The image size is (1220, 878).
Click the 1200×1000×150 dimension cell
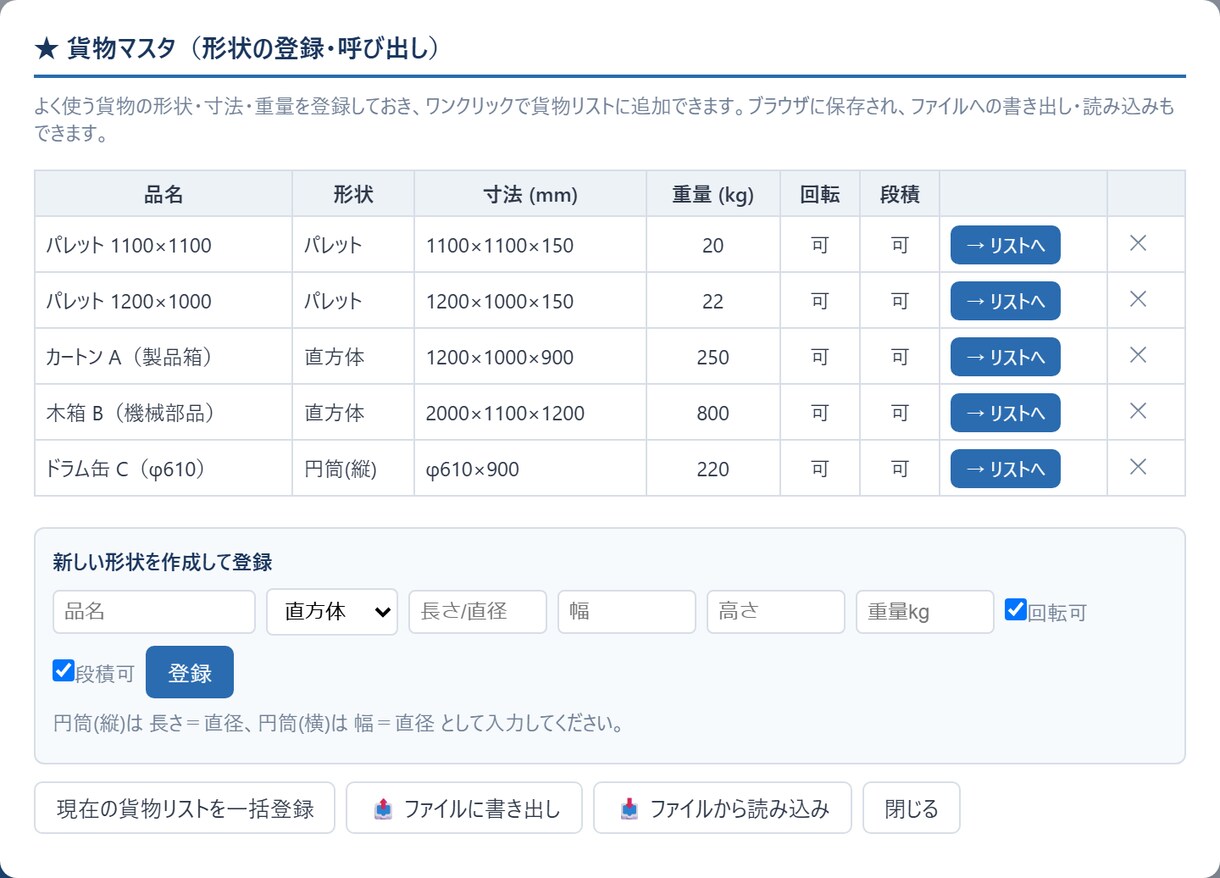pyautogui.click(x=530, y=301)
